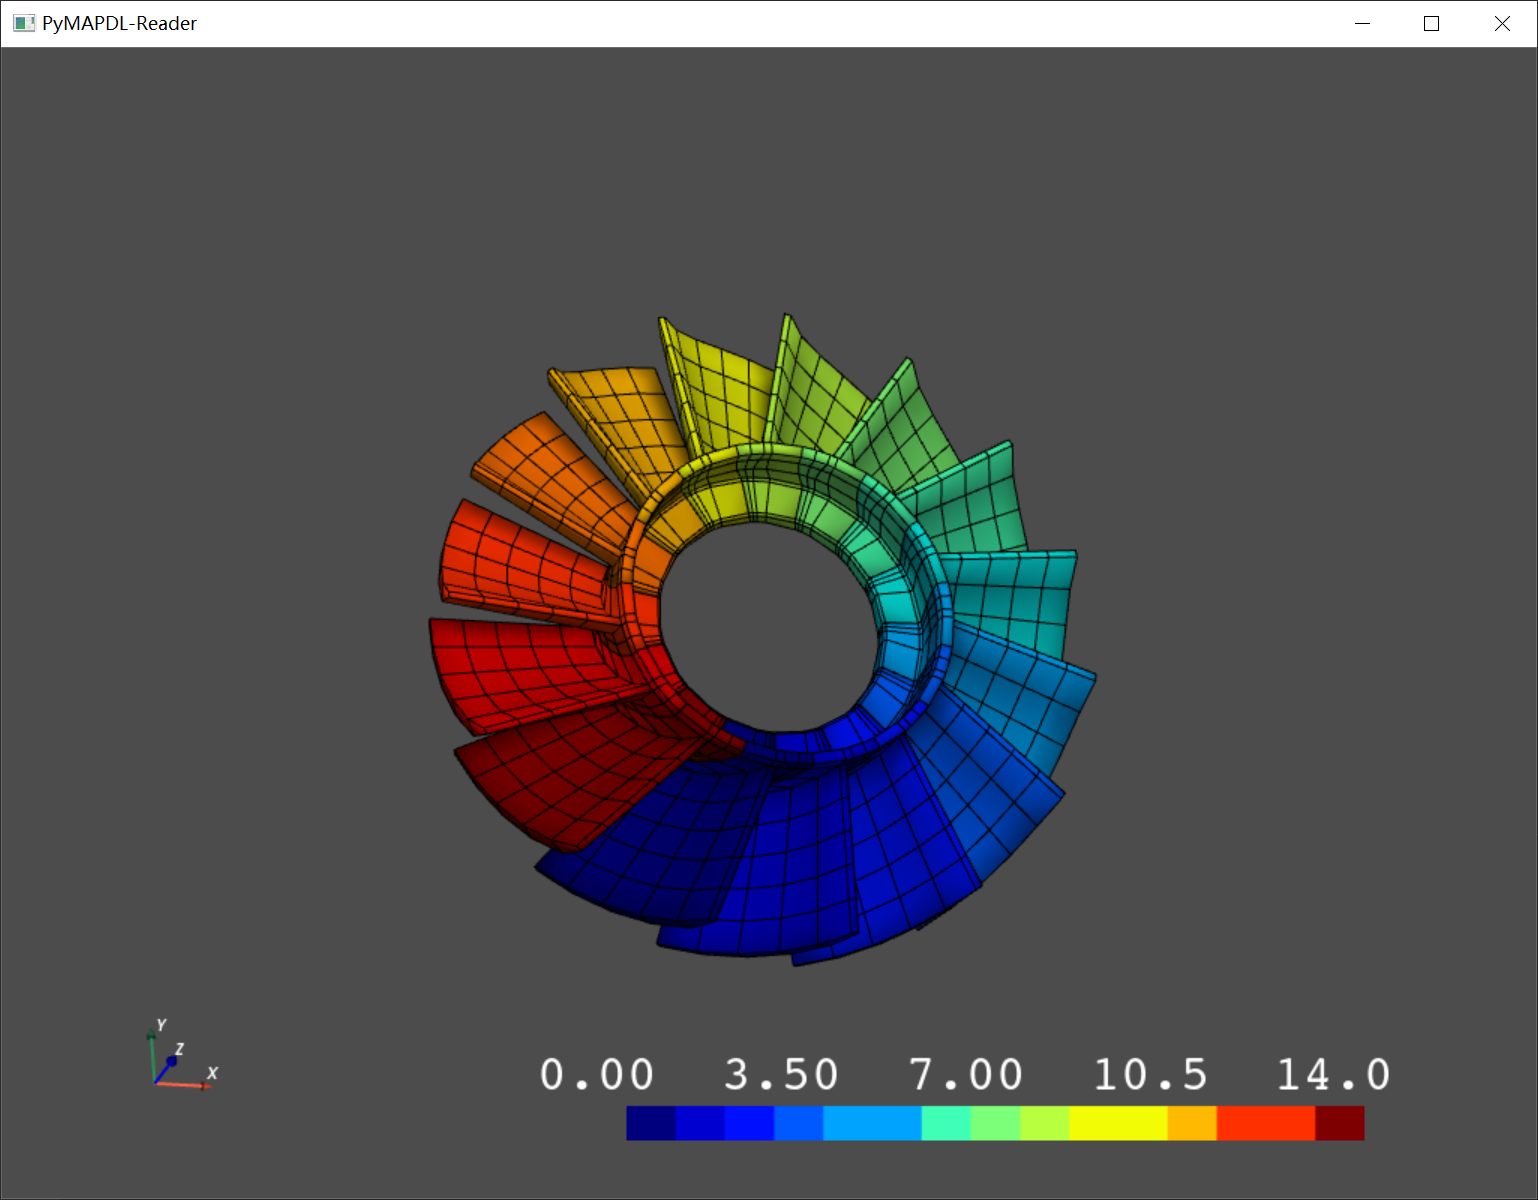
Task: Minimize the PyMAPDL-Reader window
Action: (x=1362, y=23)
